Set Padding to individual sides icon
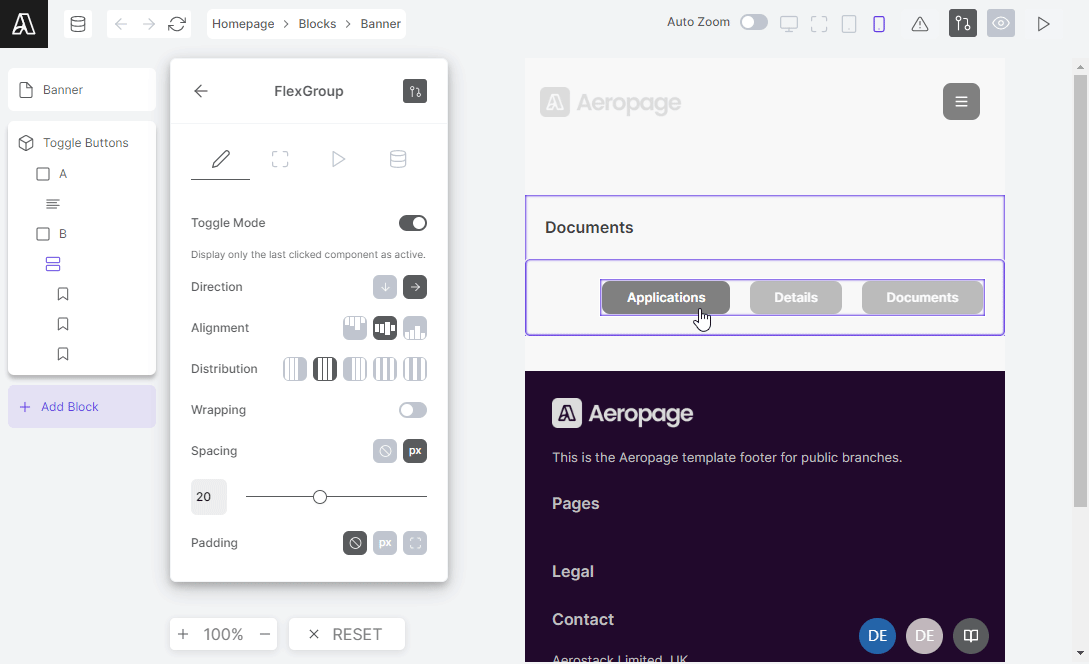The height and width of the screenshot is (664, 1089). coord(415,542)
